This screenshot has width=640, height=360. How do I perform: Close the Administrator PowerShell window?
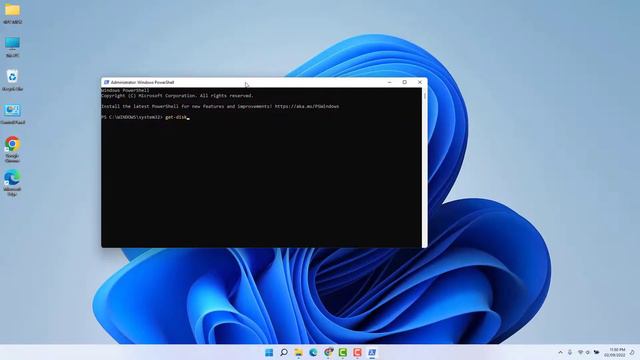coord(420,82)
